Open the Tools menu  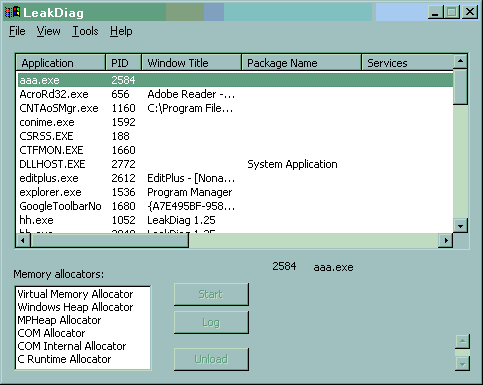85,31
